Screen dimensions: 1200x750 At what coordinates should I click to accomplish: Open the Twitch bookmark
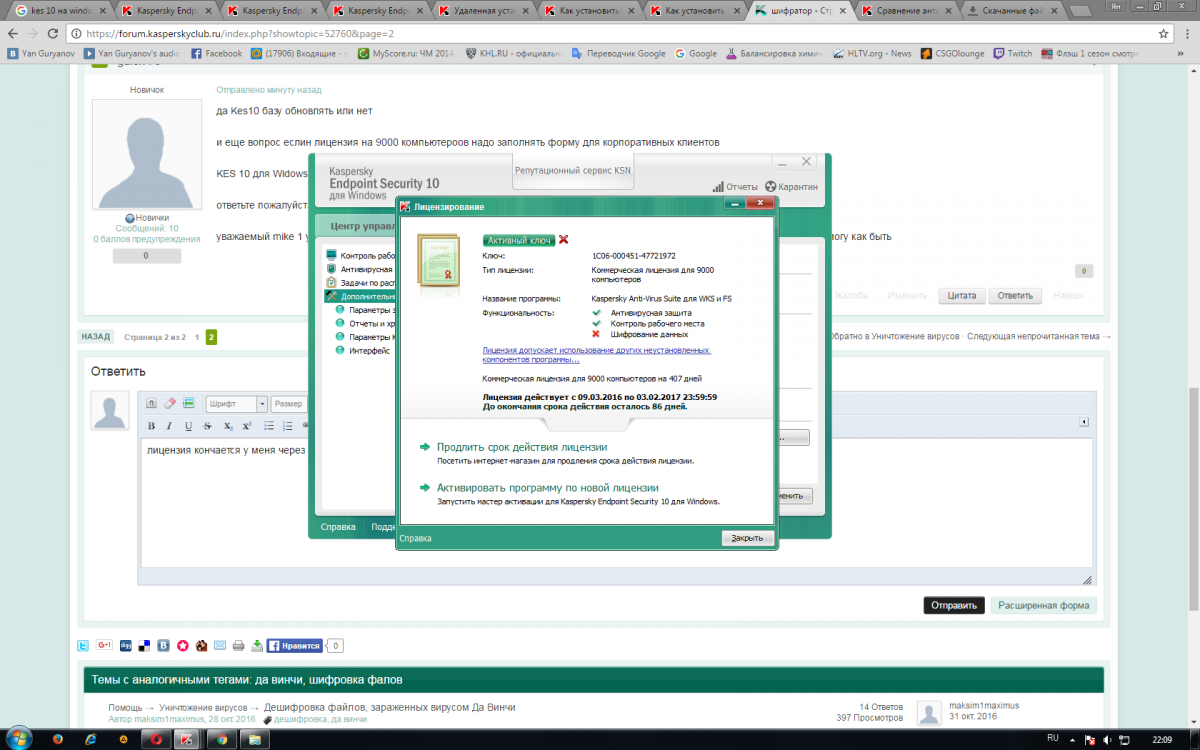(1012, 54)
